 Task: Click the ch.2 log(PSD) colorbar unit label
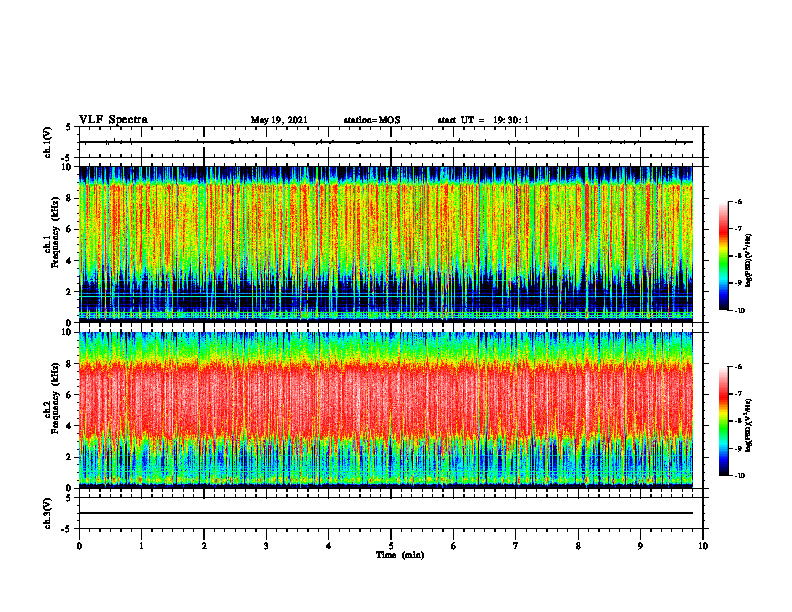tap(749, 426)
